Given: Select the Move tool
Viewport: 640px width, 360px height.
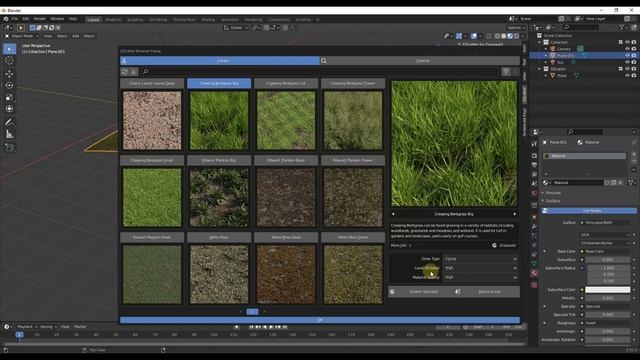Looking at the screenshot, I should click(9, 74).
